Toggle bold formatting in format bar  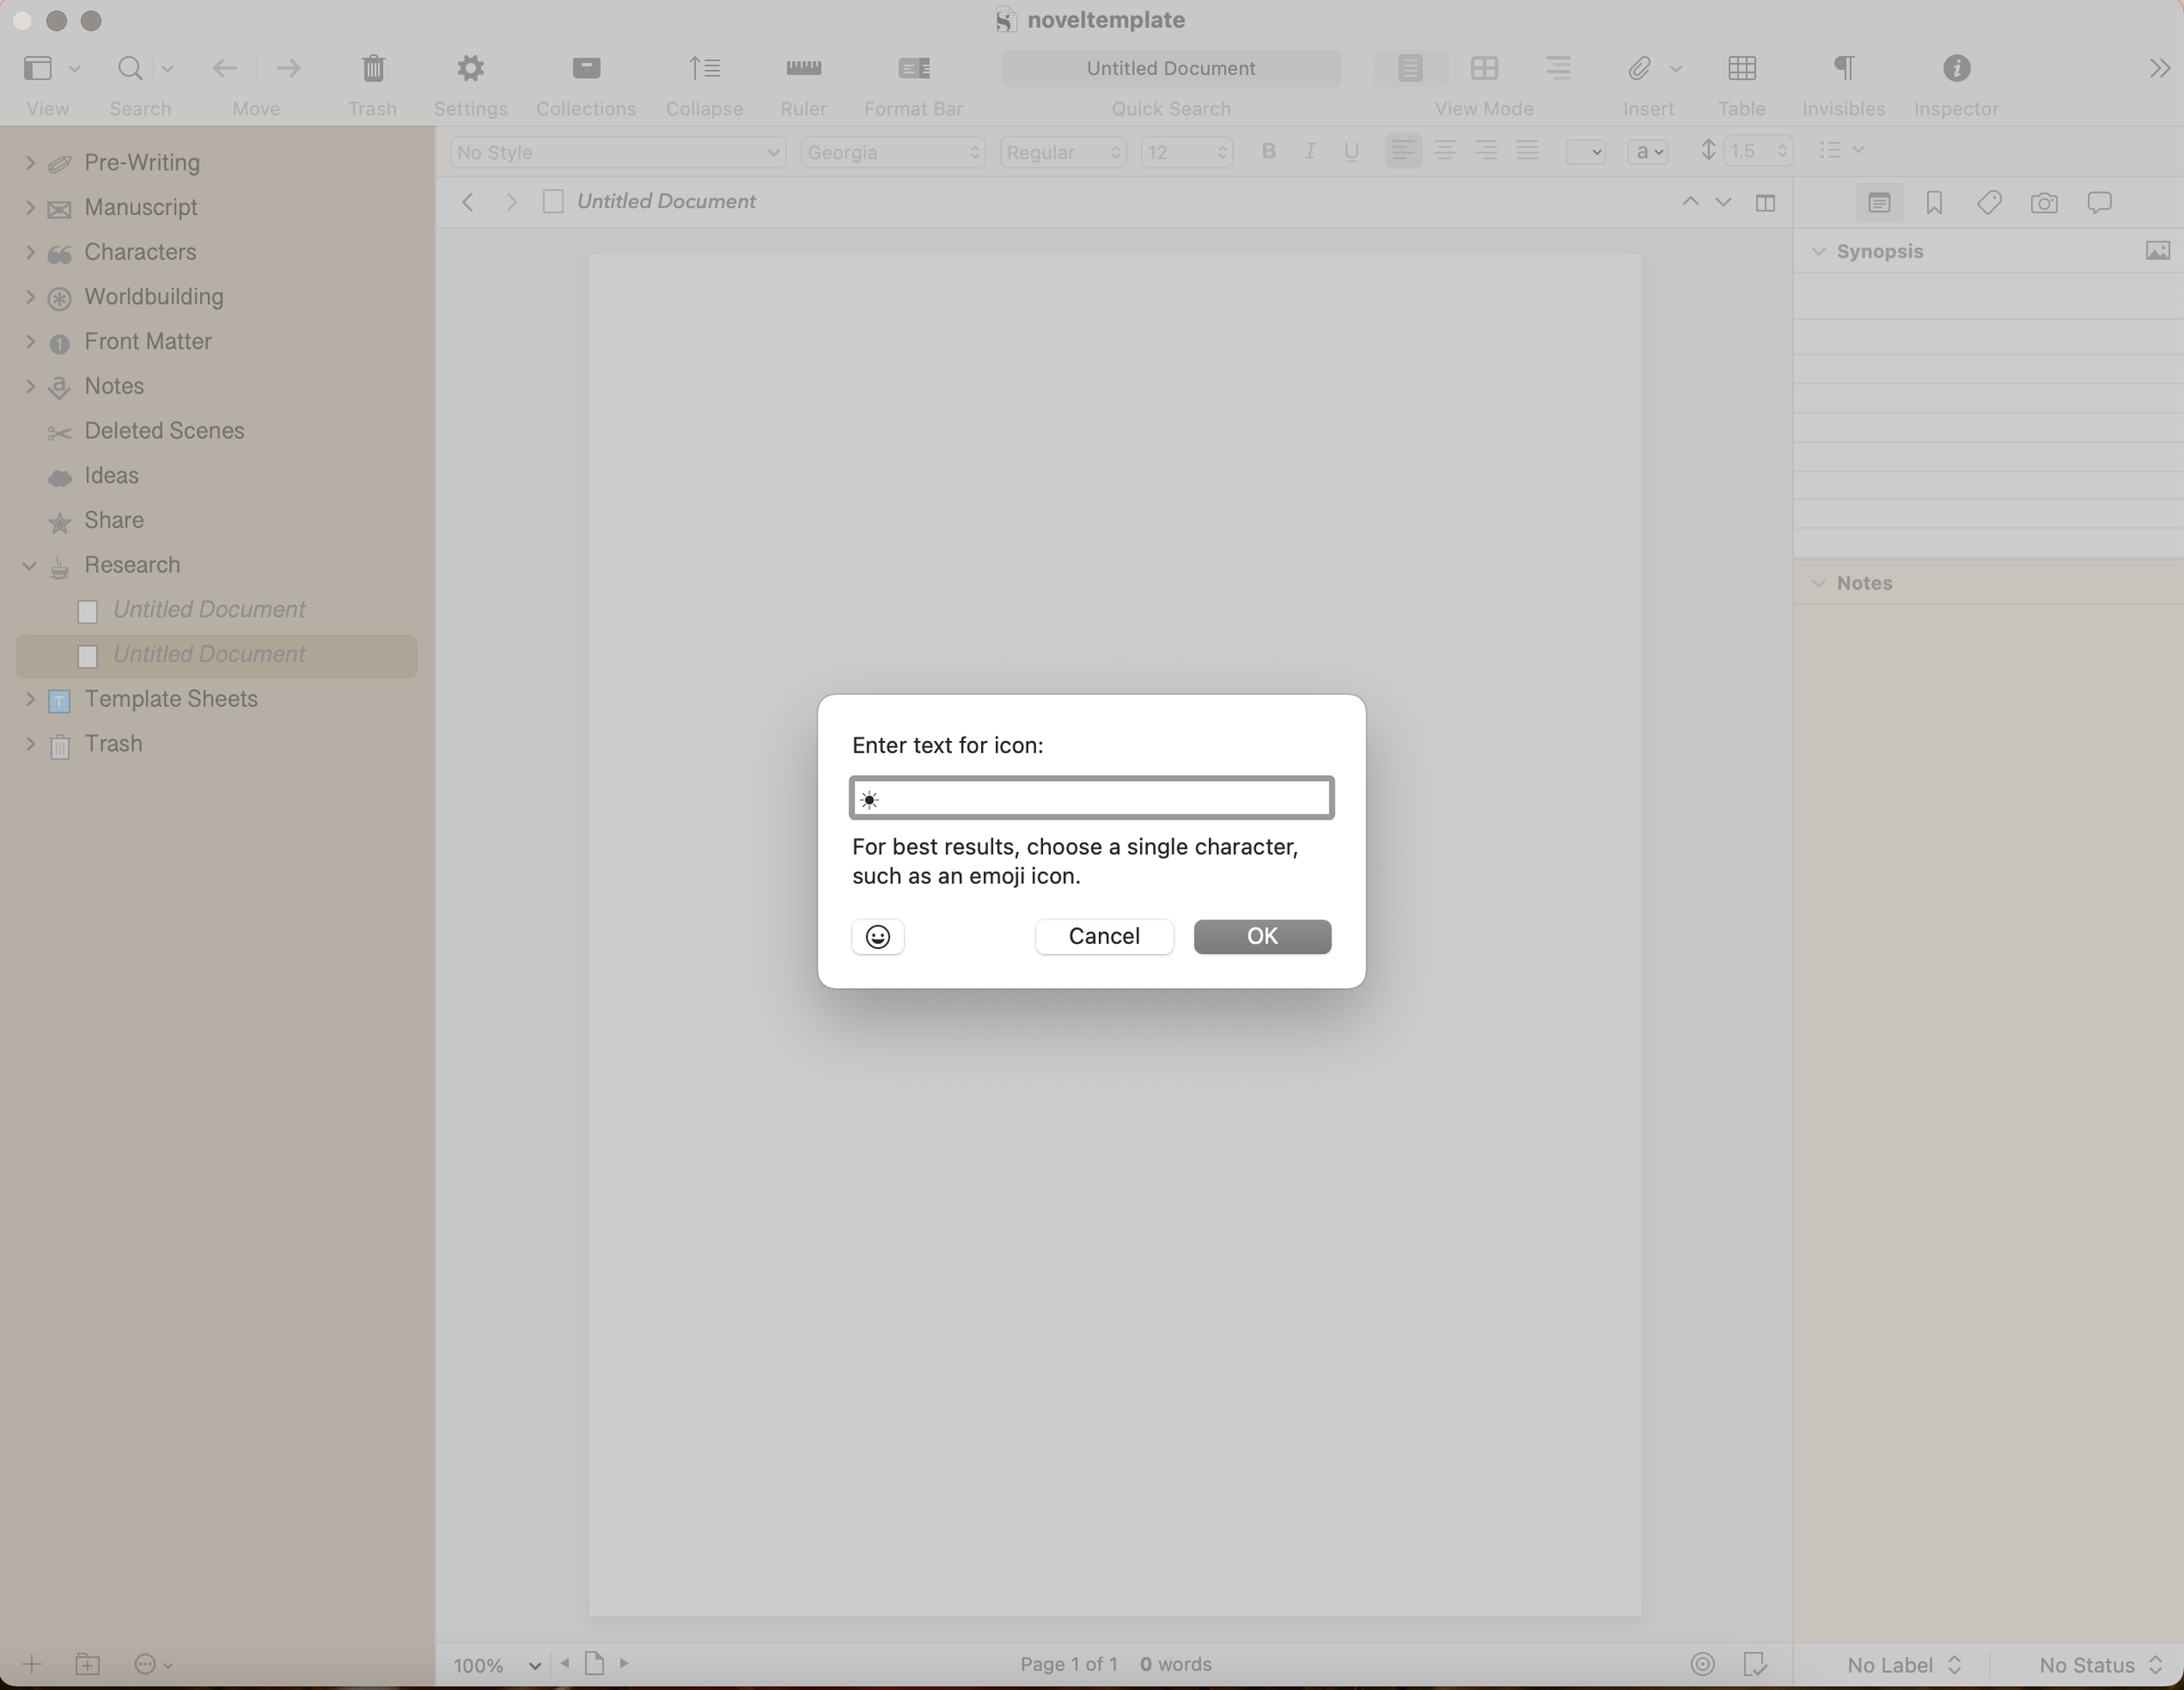1268,151
